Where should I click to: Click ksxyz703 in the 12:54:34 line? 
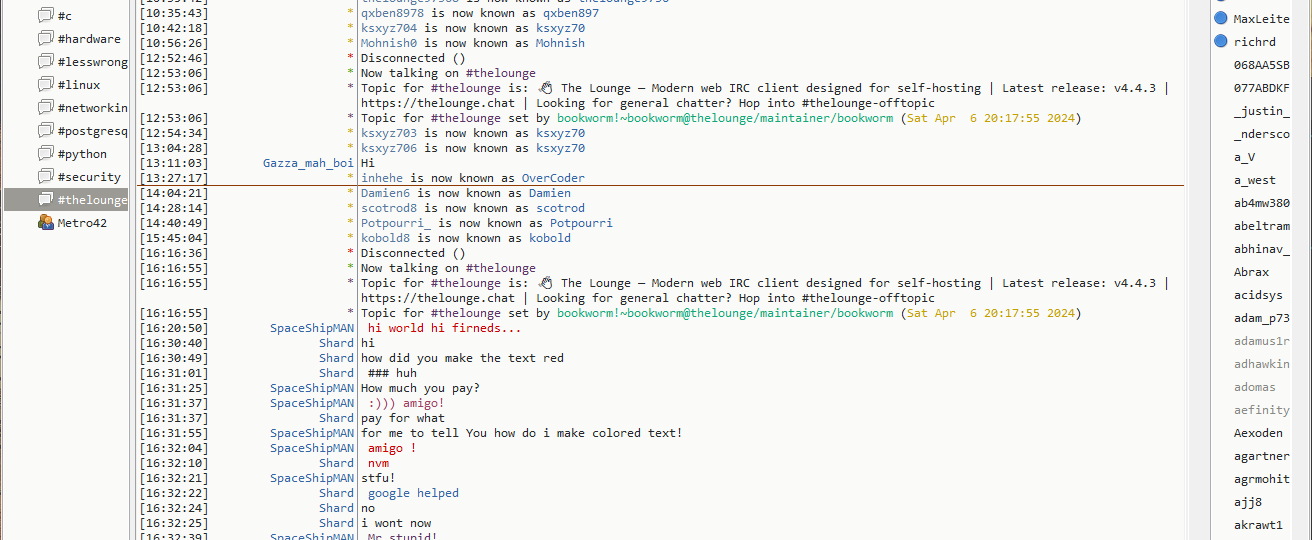coord(389,133)
